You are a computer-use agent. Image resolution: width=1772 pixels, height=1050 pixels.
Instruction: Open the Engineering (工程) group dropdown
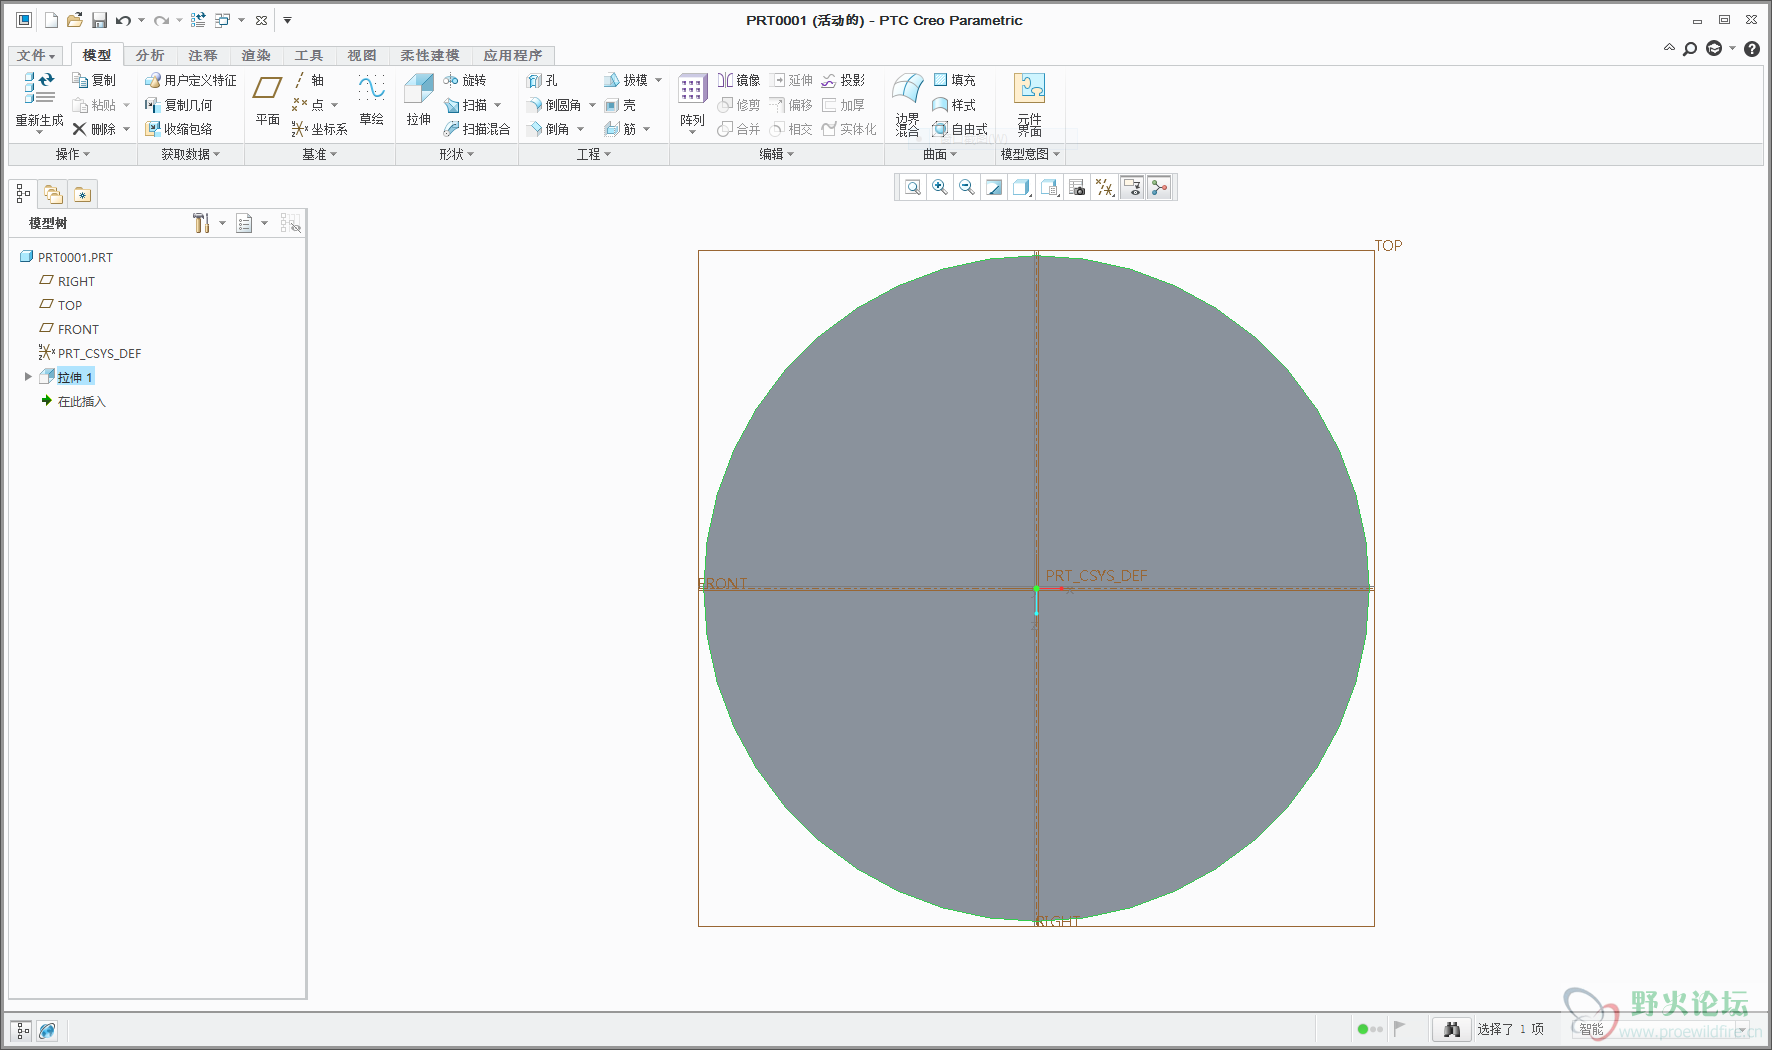coord(594,154)
